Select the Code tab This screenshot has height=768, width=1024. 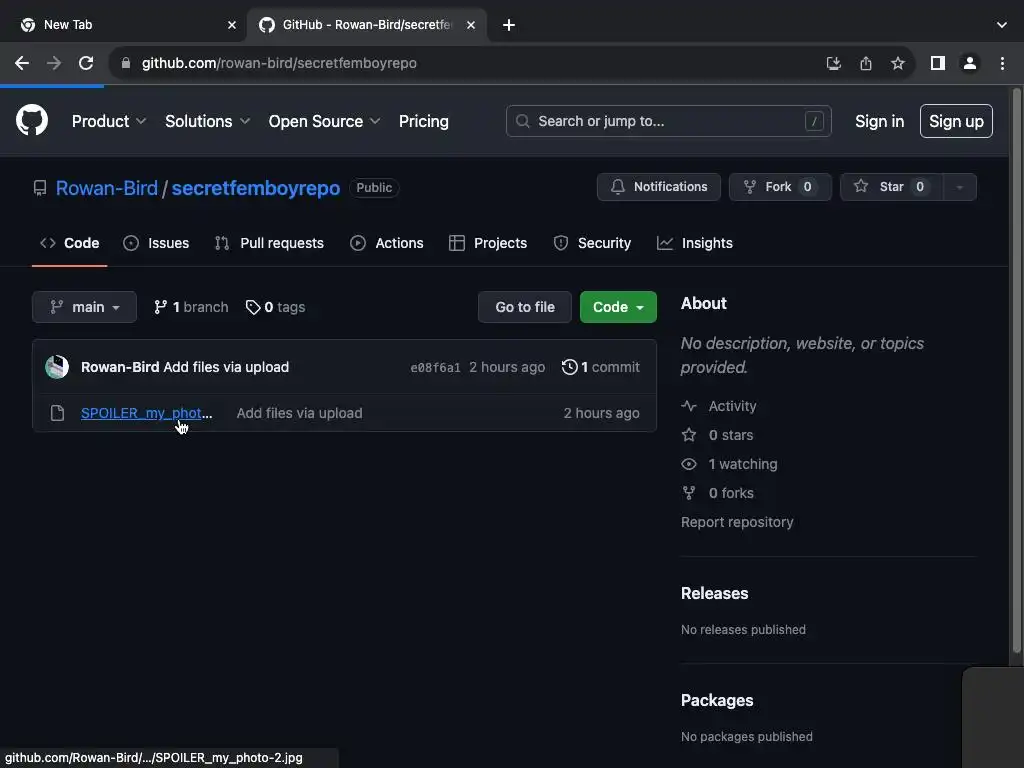click(69, 243)
